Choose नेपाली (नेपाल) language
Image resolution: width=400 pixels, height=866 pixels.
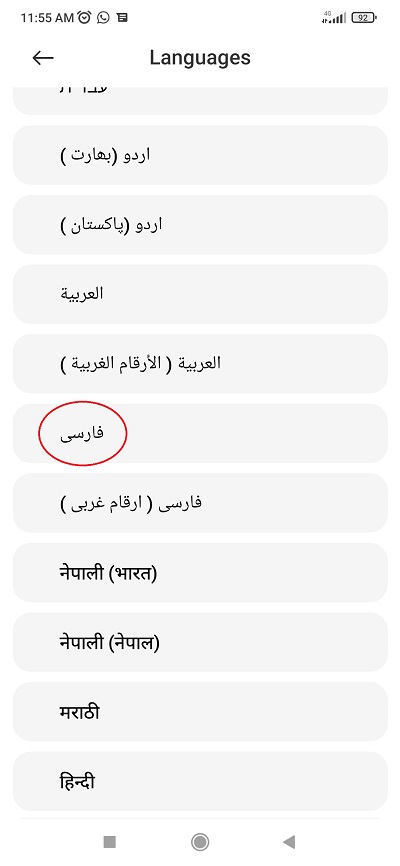[x=200, y=642]
